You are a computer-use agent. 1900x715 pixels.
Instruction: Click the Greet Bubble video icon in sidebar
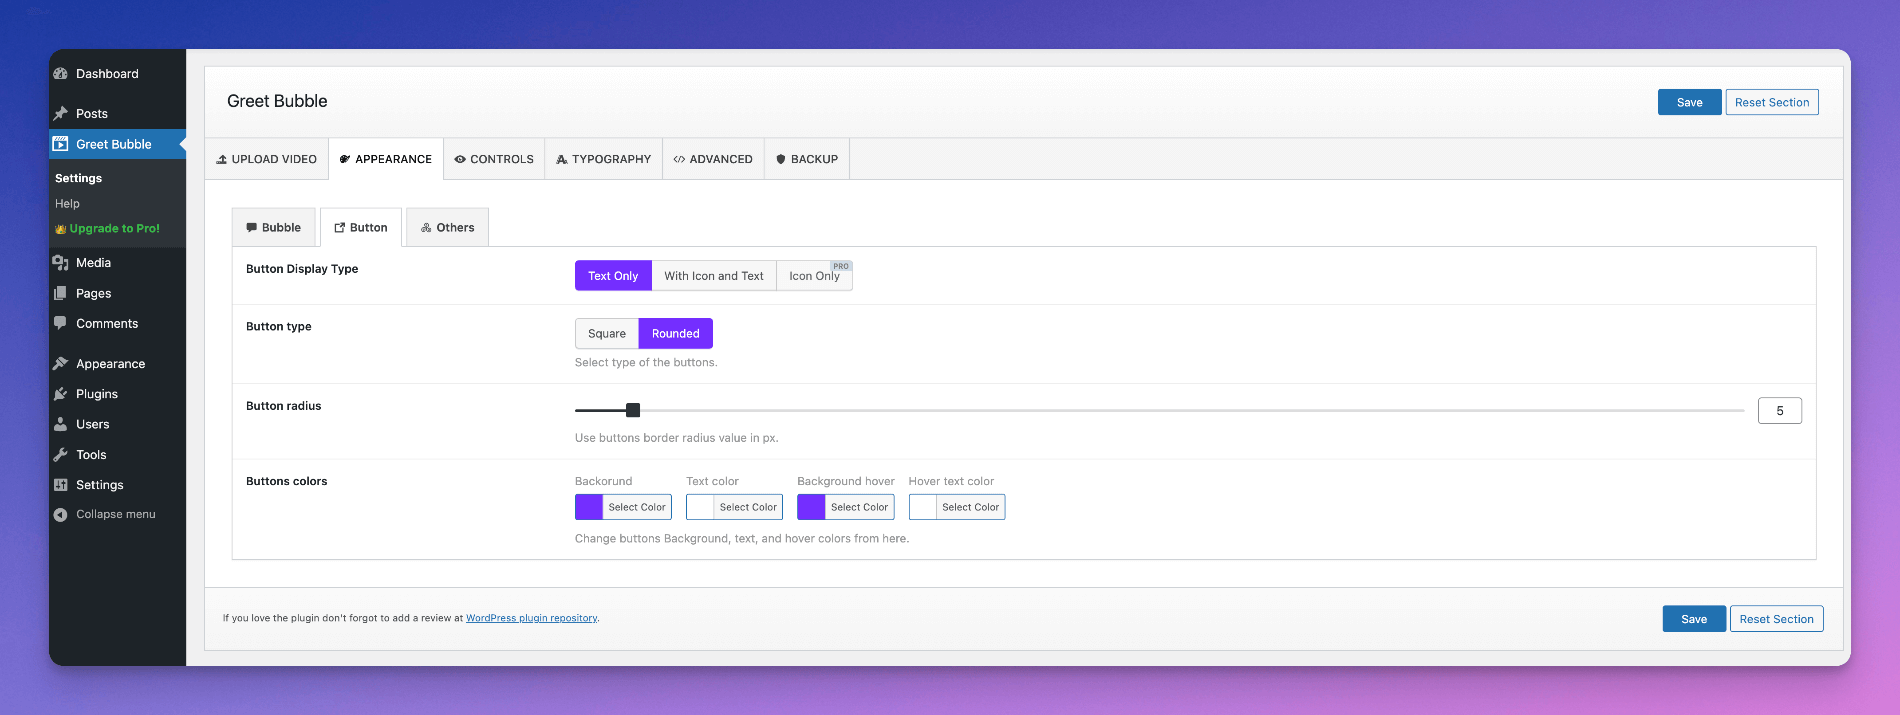point(61,144)
